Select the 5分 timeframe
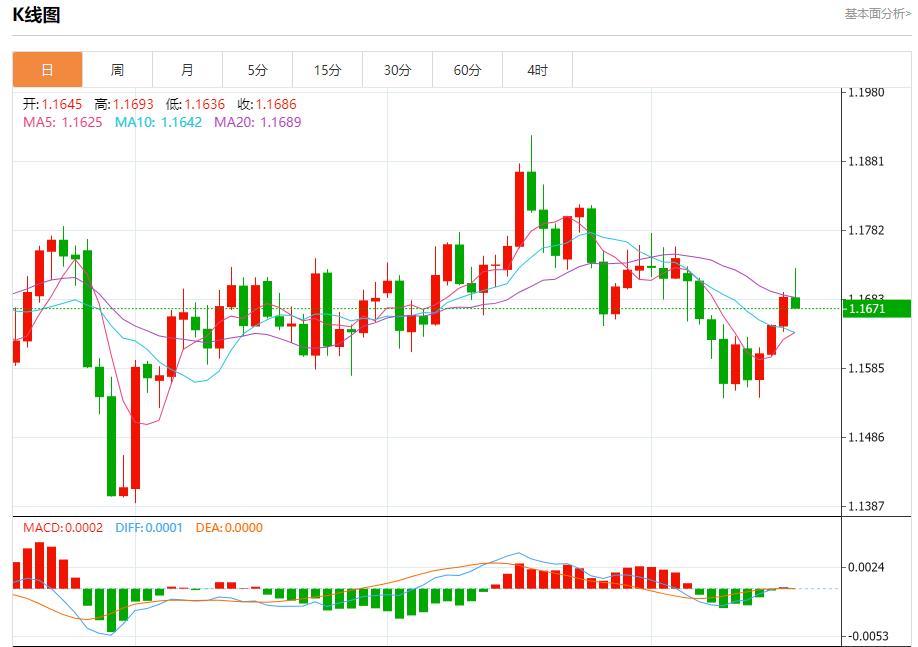This screenshot has height=647, width=918. tap(257, 69)
